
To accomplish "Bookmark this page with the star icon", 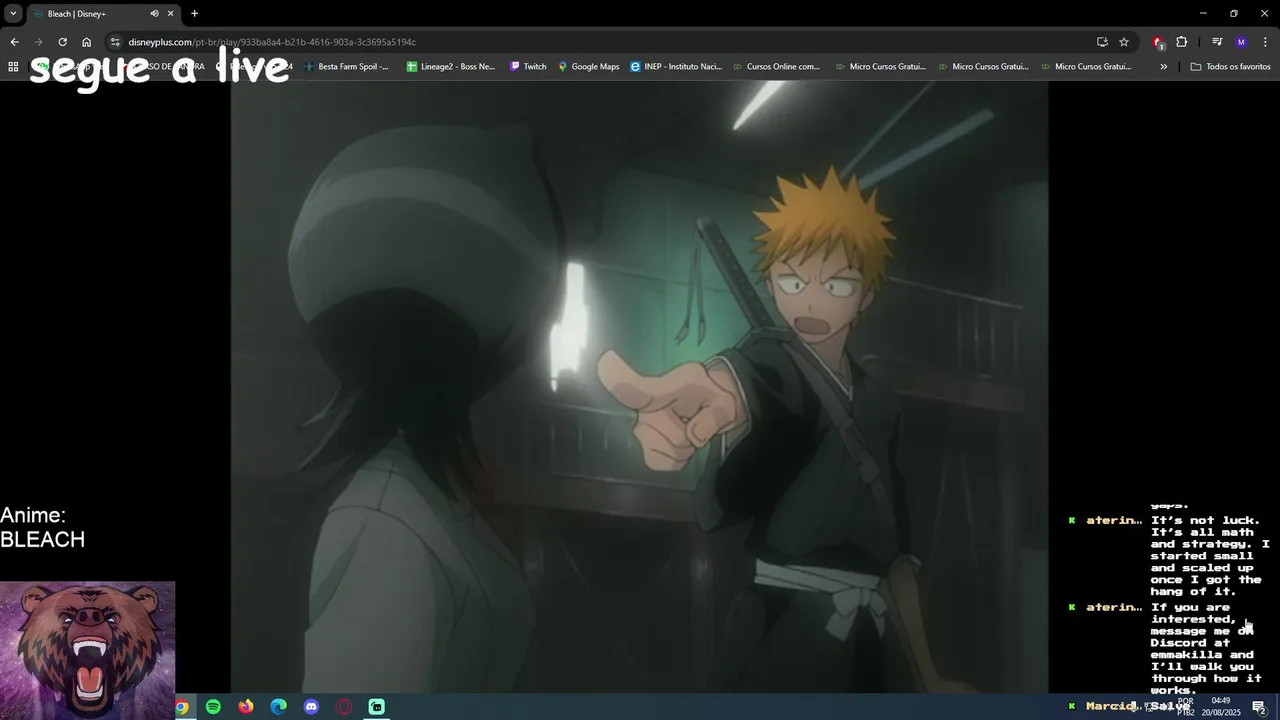I will pyautogui.click(x=1124, y=42).
